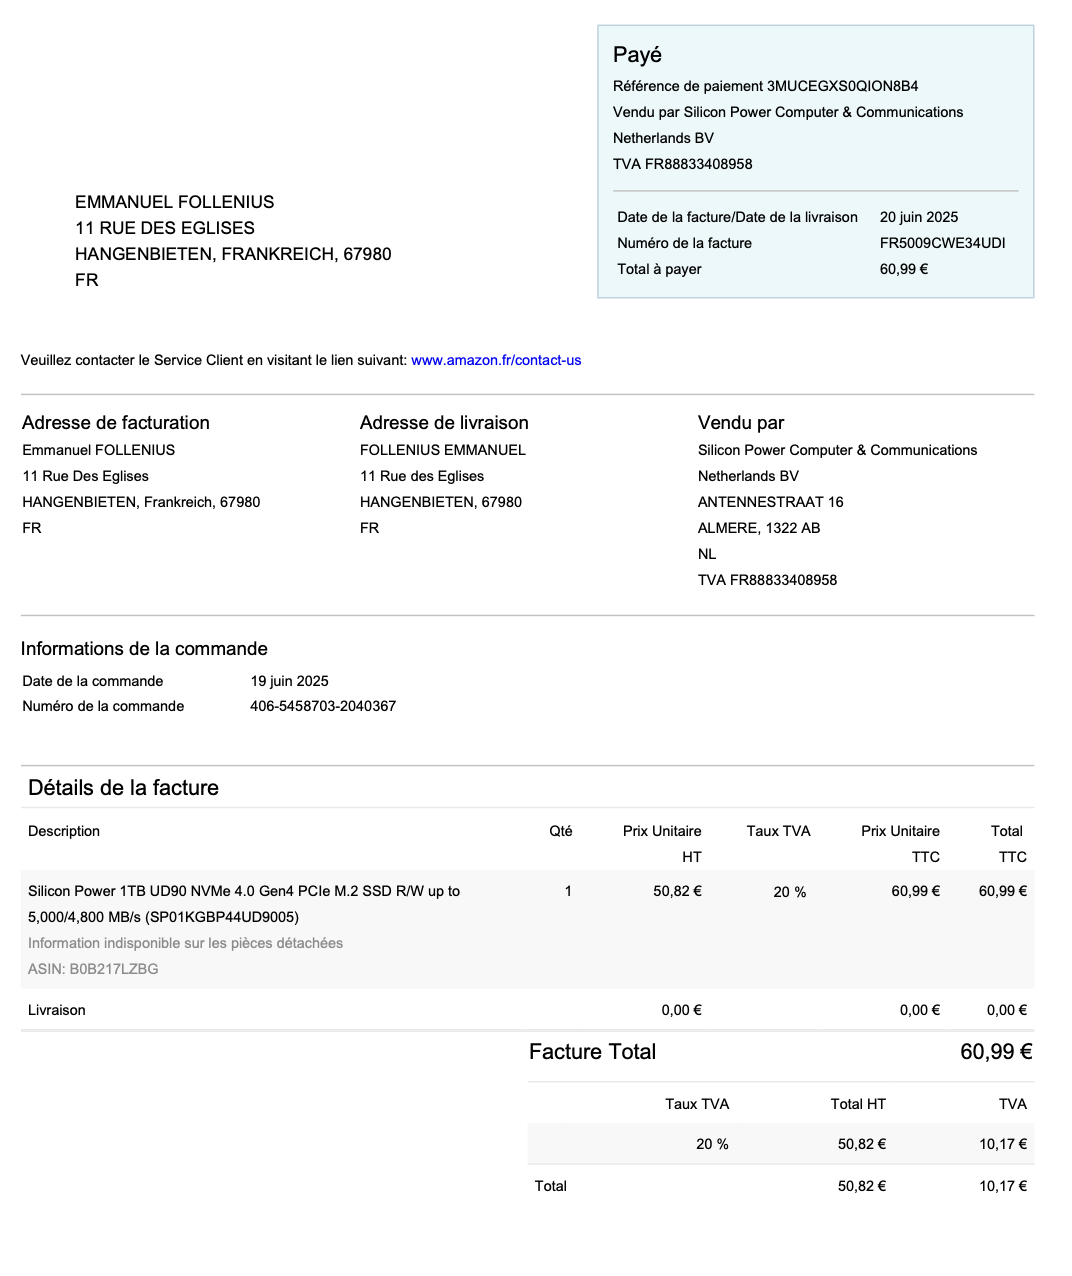This screenshot has height=1276, width=1072.
Task: Click the 'Adresse de livraison' heading
Action: point(444,423)
